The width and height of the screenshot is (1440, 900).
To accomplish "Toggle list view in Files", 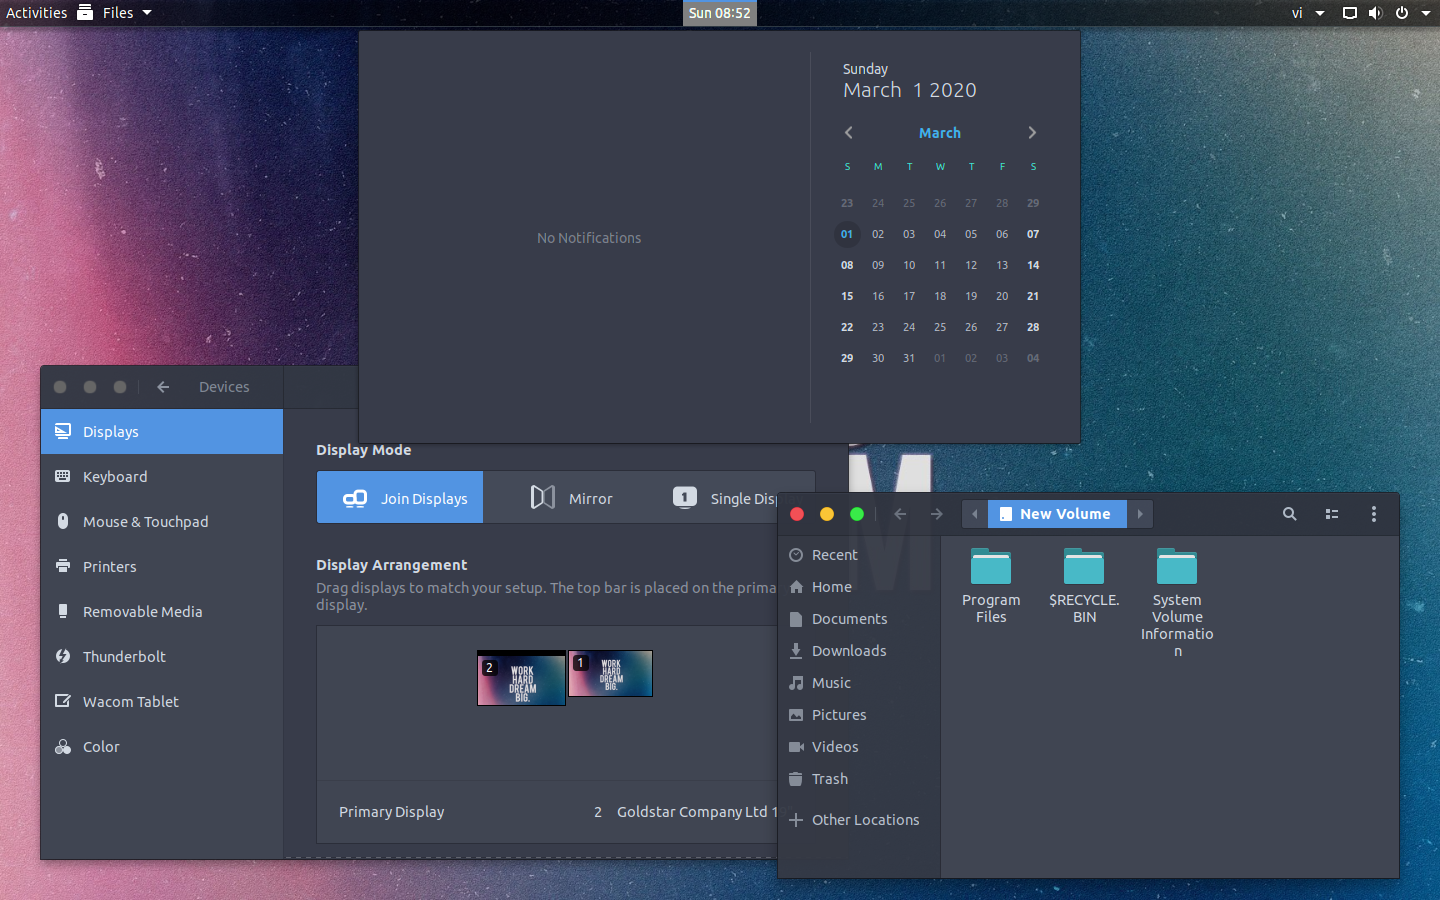I will [x=1332, y=514].
